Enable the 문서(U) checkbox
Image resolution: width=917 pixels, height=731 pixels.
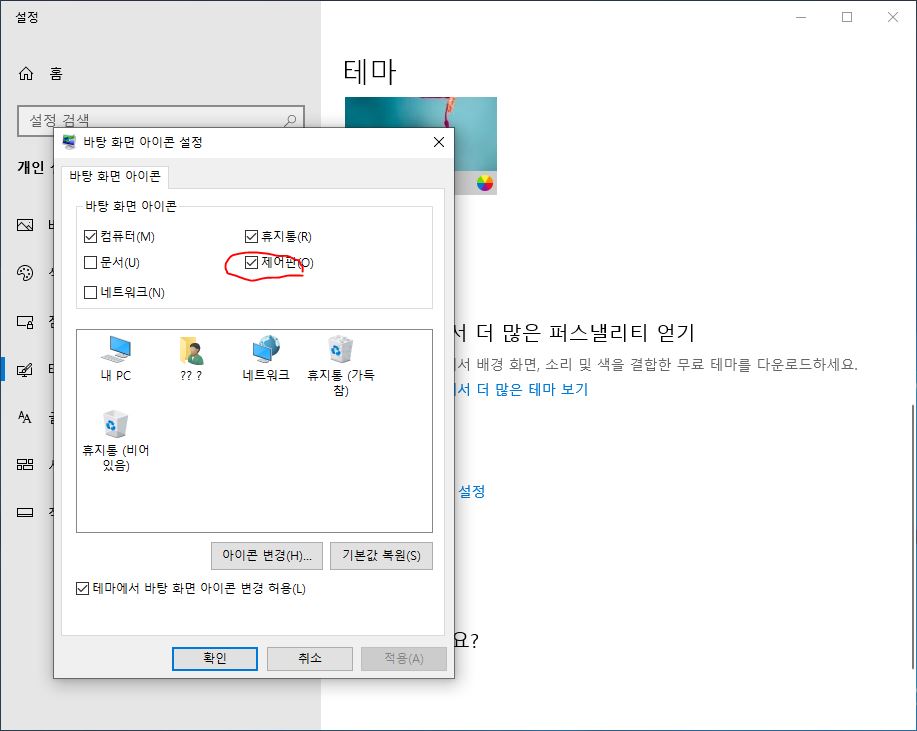point(90,263)
